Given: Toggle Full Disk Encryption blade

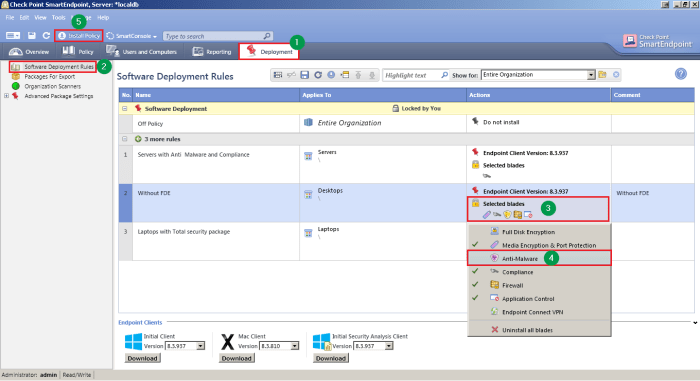Looking at the screenshot, I should [539, 232].
